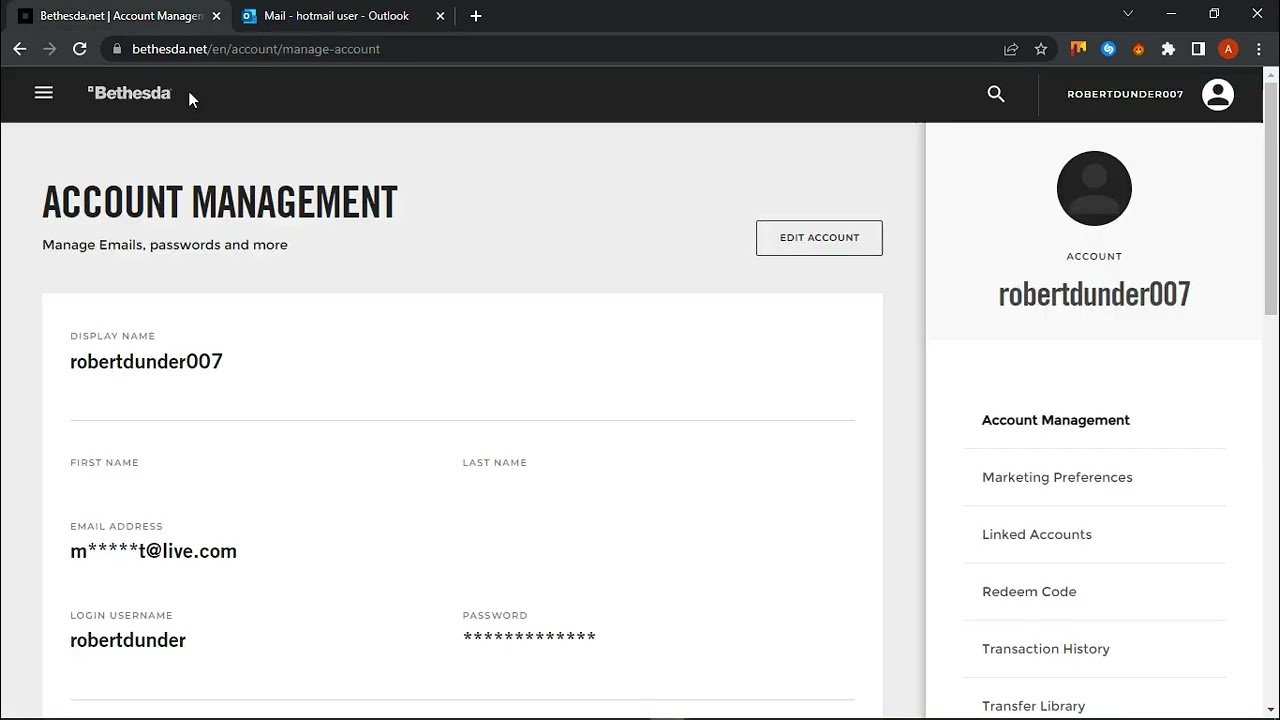Reload the page with the refresh icon
Viewport: 1280px width, 720px height.
point(80,49)
